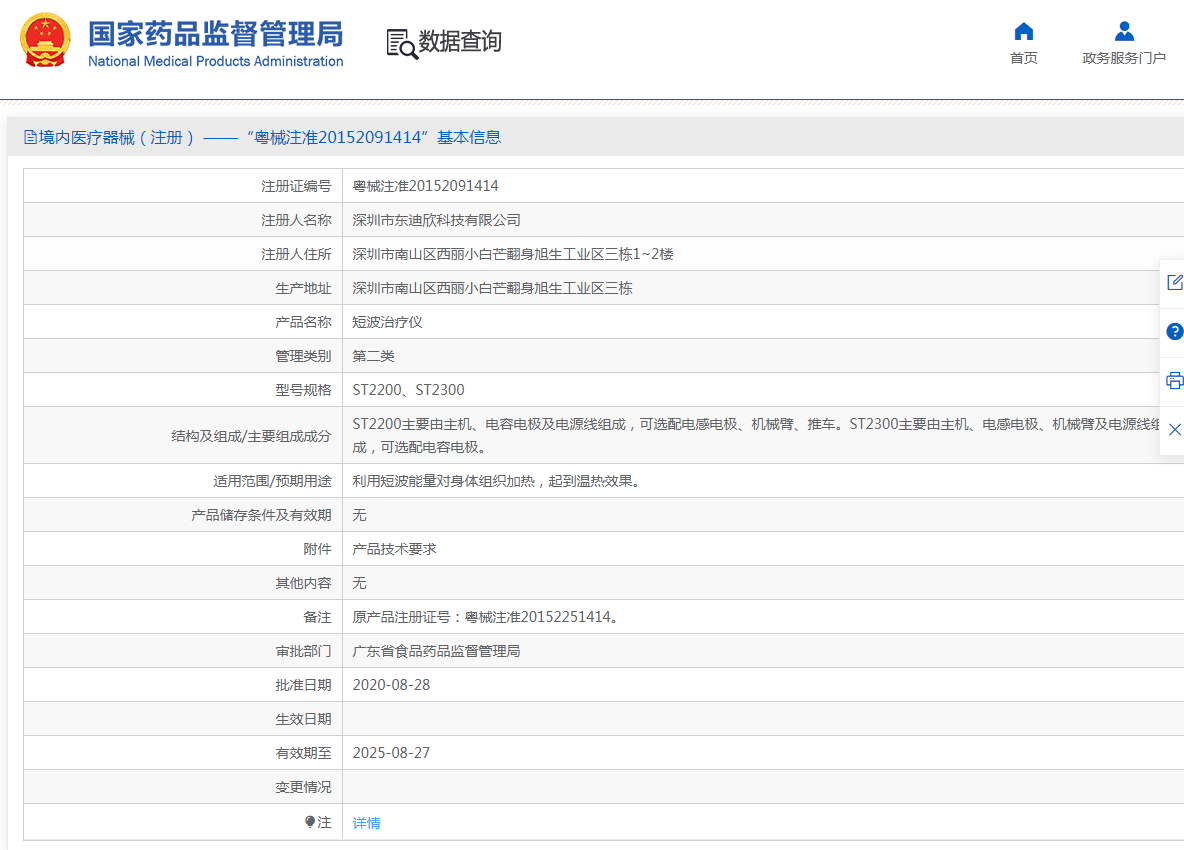1184x850 pixels.
Task: Click the 生效日期 label cell
Action: coord(183,719)
